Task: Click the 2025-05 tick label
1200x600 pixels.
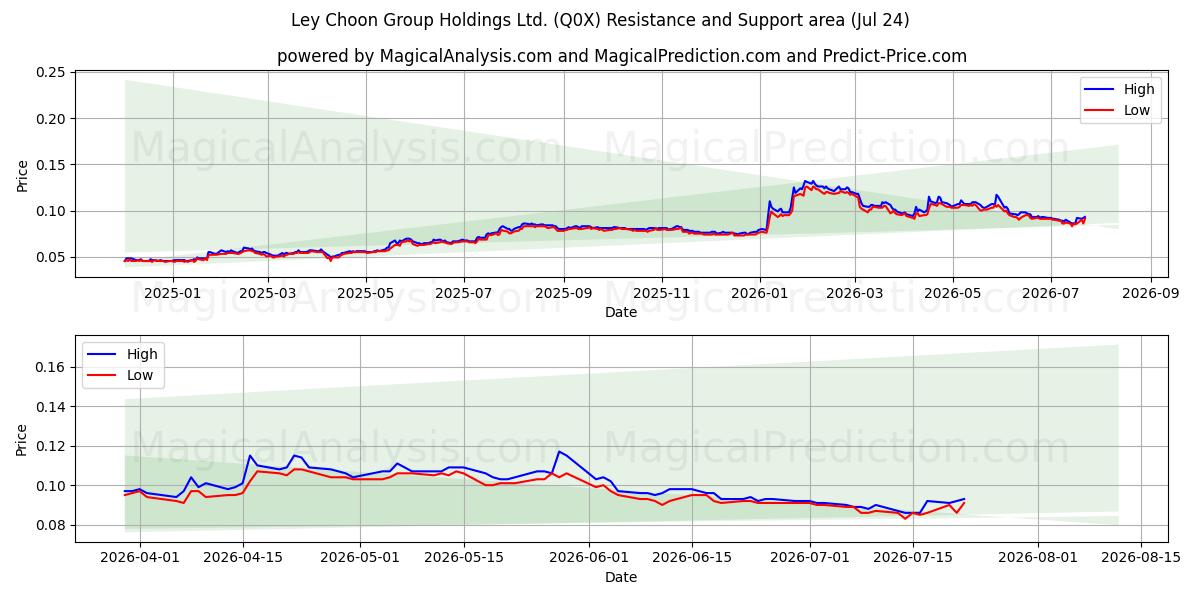Action: pos(365,293)
